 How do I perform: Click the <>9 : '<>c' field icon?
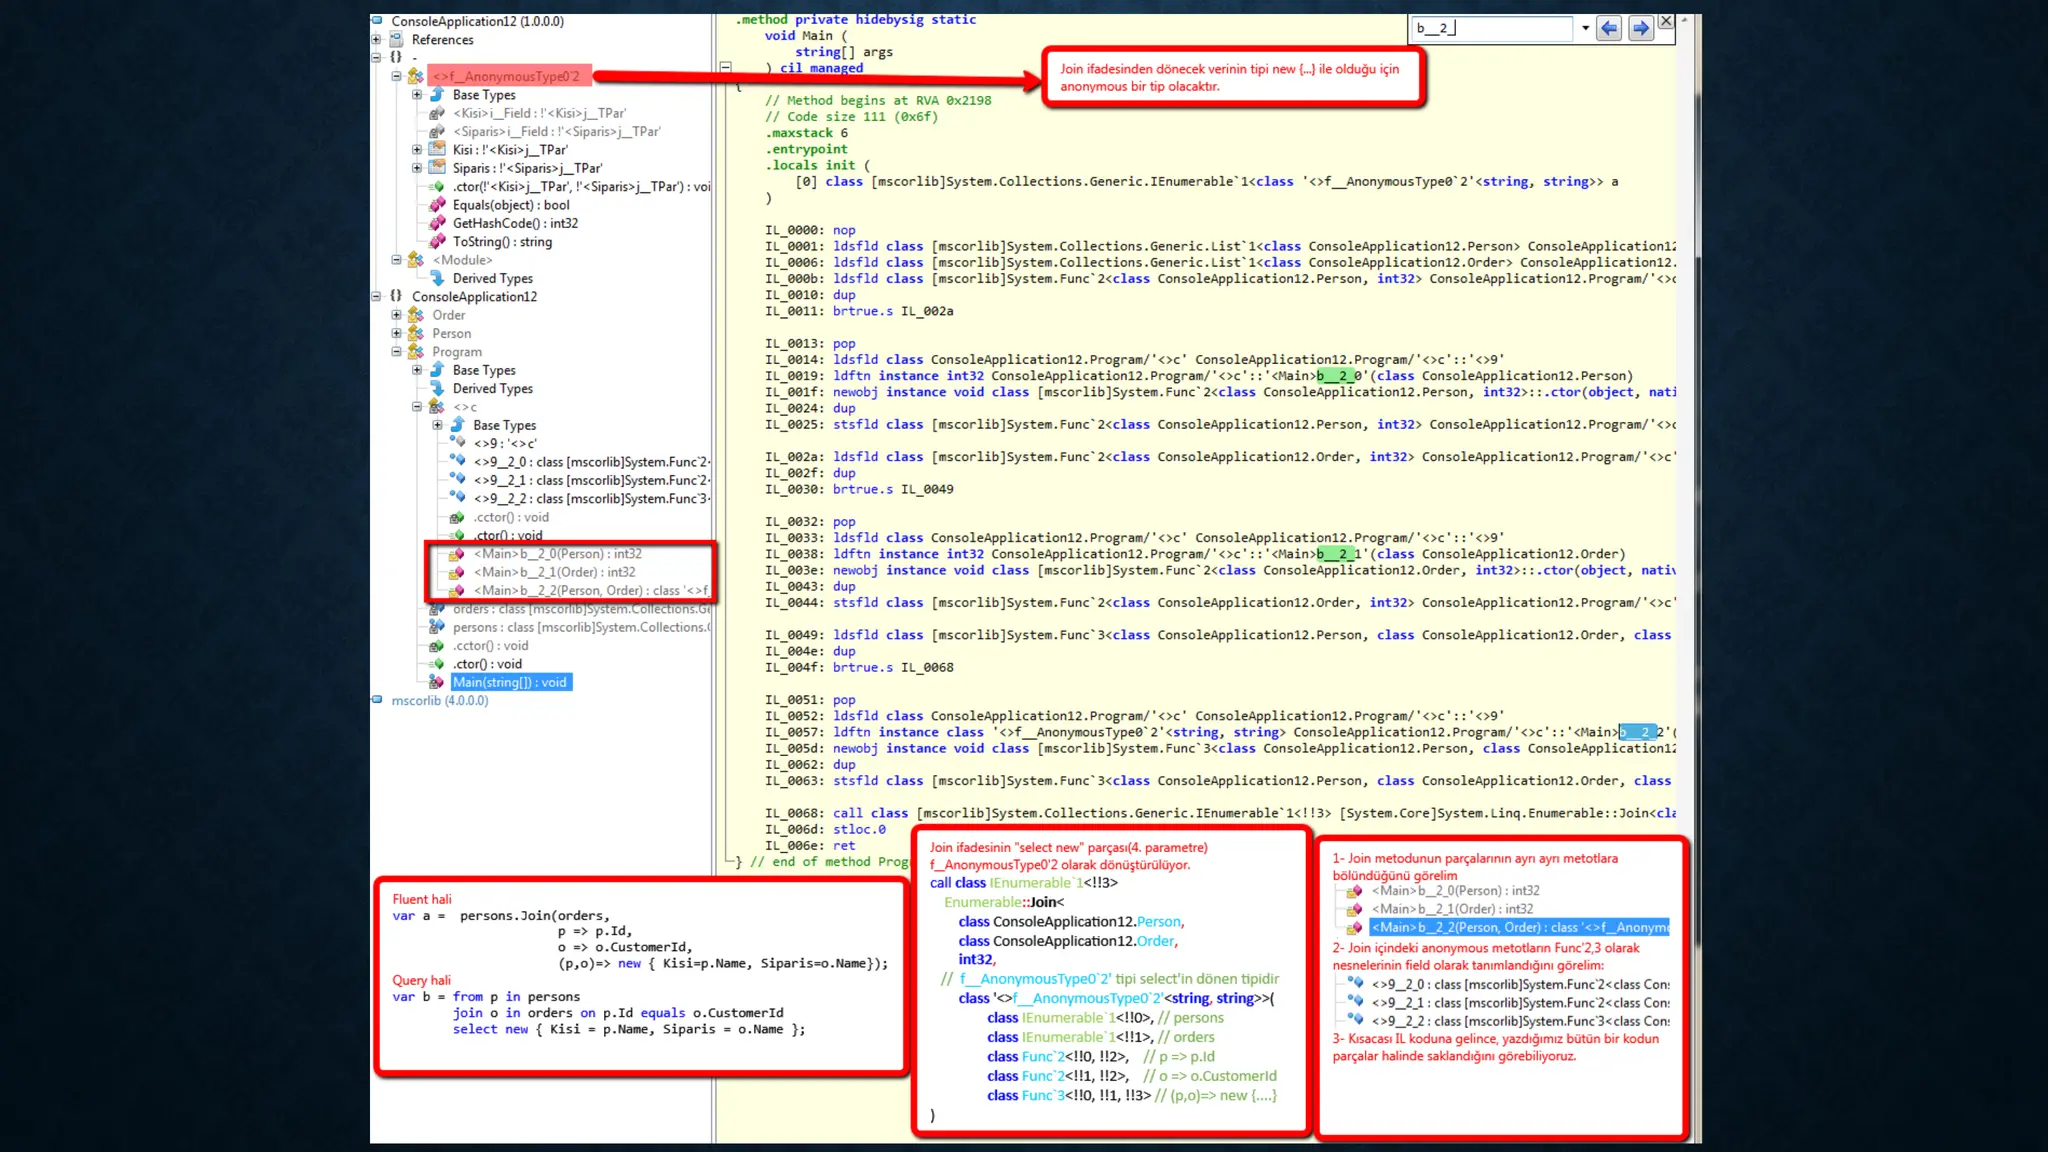457,443
